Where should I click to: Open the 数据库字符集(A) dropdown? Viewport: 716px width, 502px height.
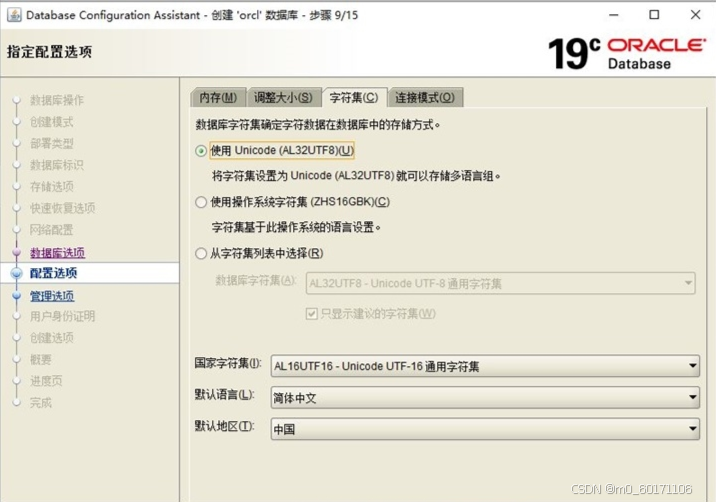click(x=500, y=283)
